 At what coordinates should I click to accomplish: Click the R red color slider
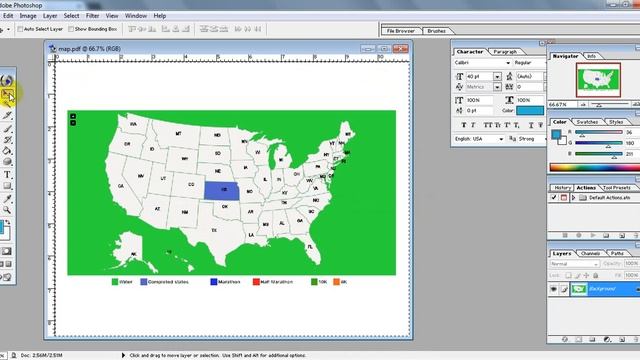[598, 132]
